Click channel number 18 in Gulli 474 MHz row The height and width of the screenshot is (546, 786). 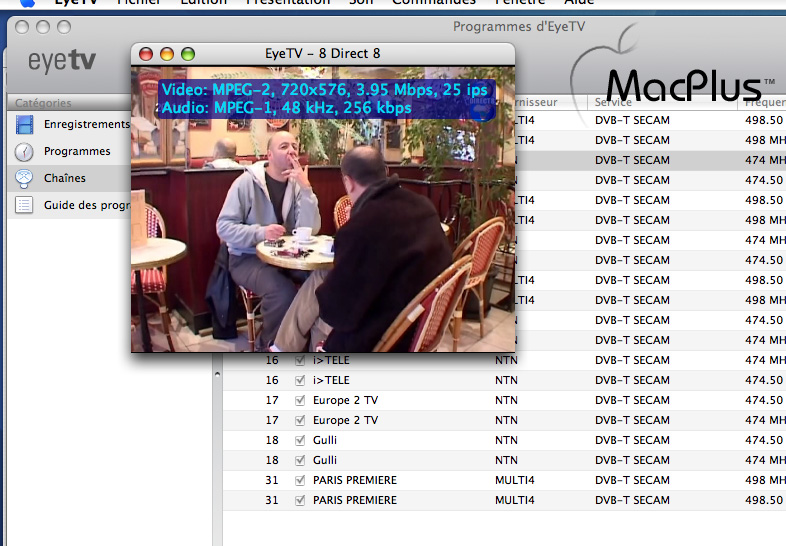(x=272, y=460)
